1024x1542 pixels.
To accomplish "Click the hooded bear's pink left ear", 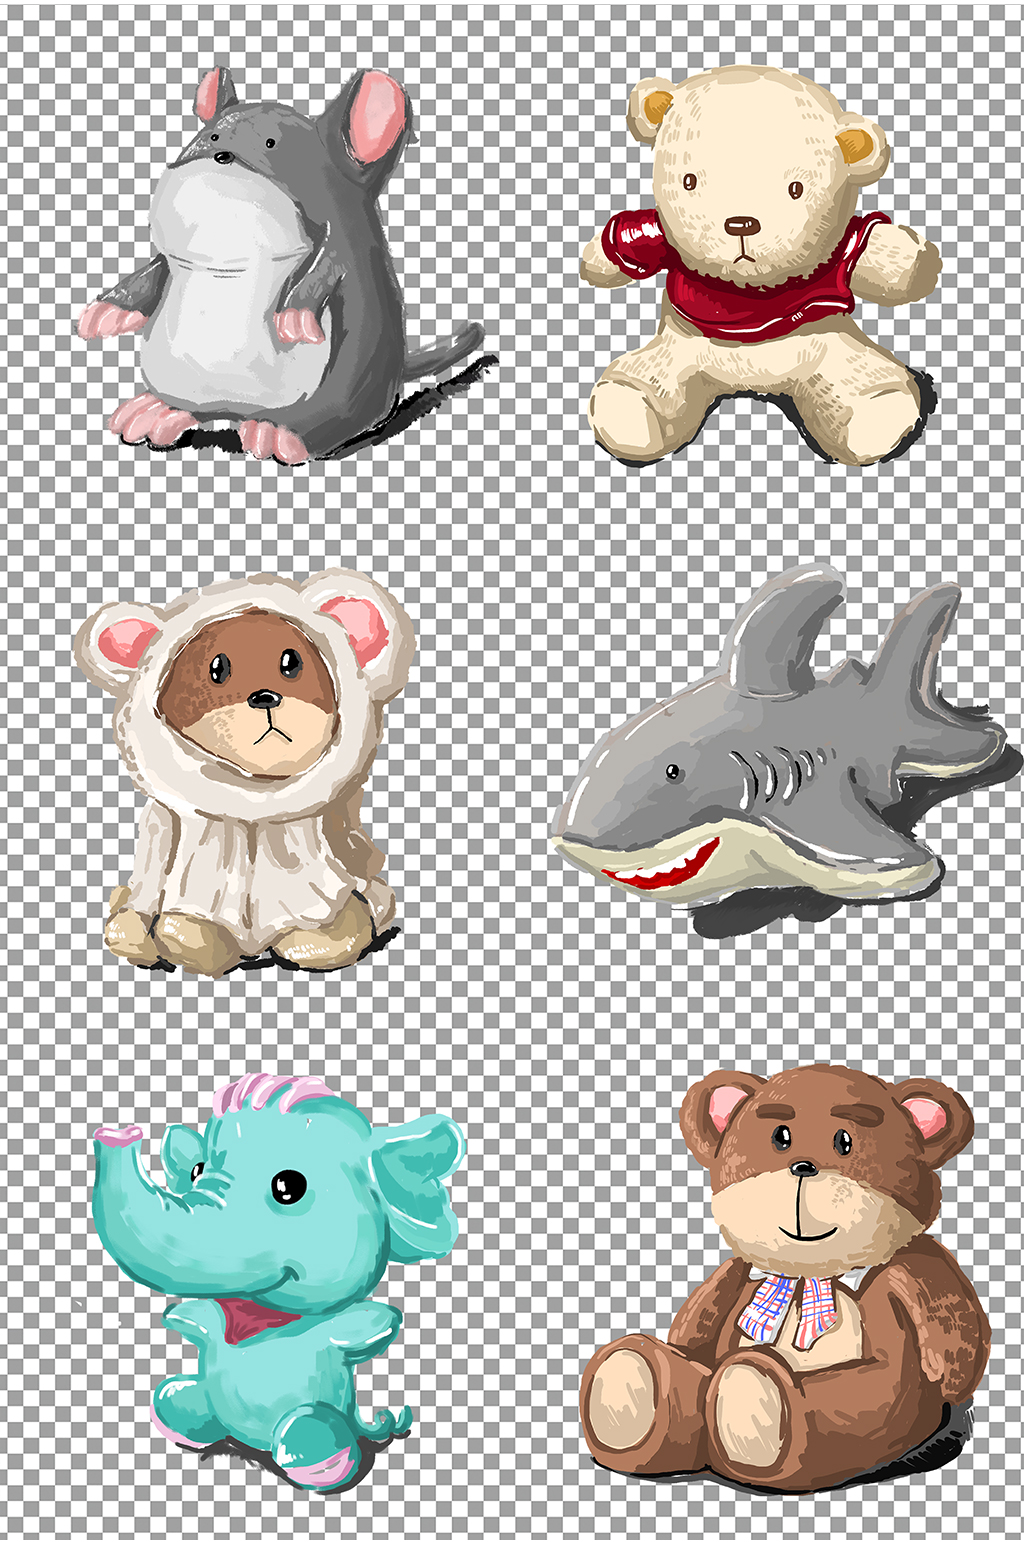I will coord(126,643).
